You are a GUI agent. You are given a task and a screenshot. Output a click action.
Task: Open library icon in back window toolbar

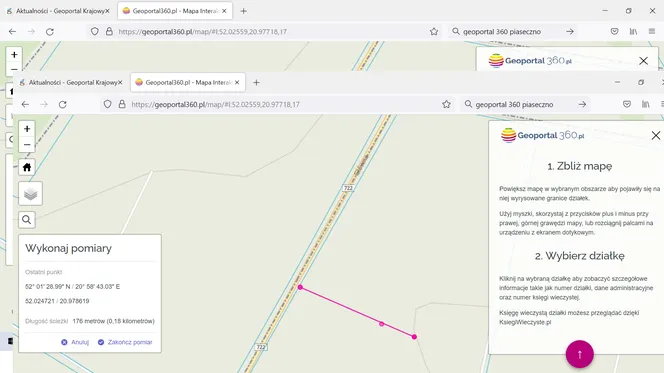tap(633, 31)
